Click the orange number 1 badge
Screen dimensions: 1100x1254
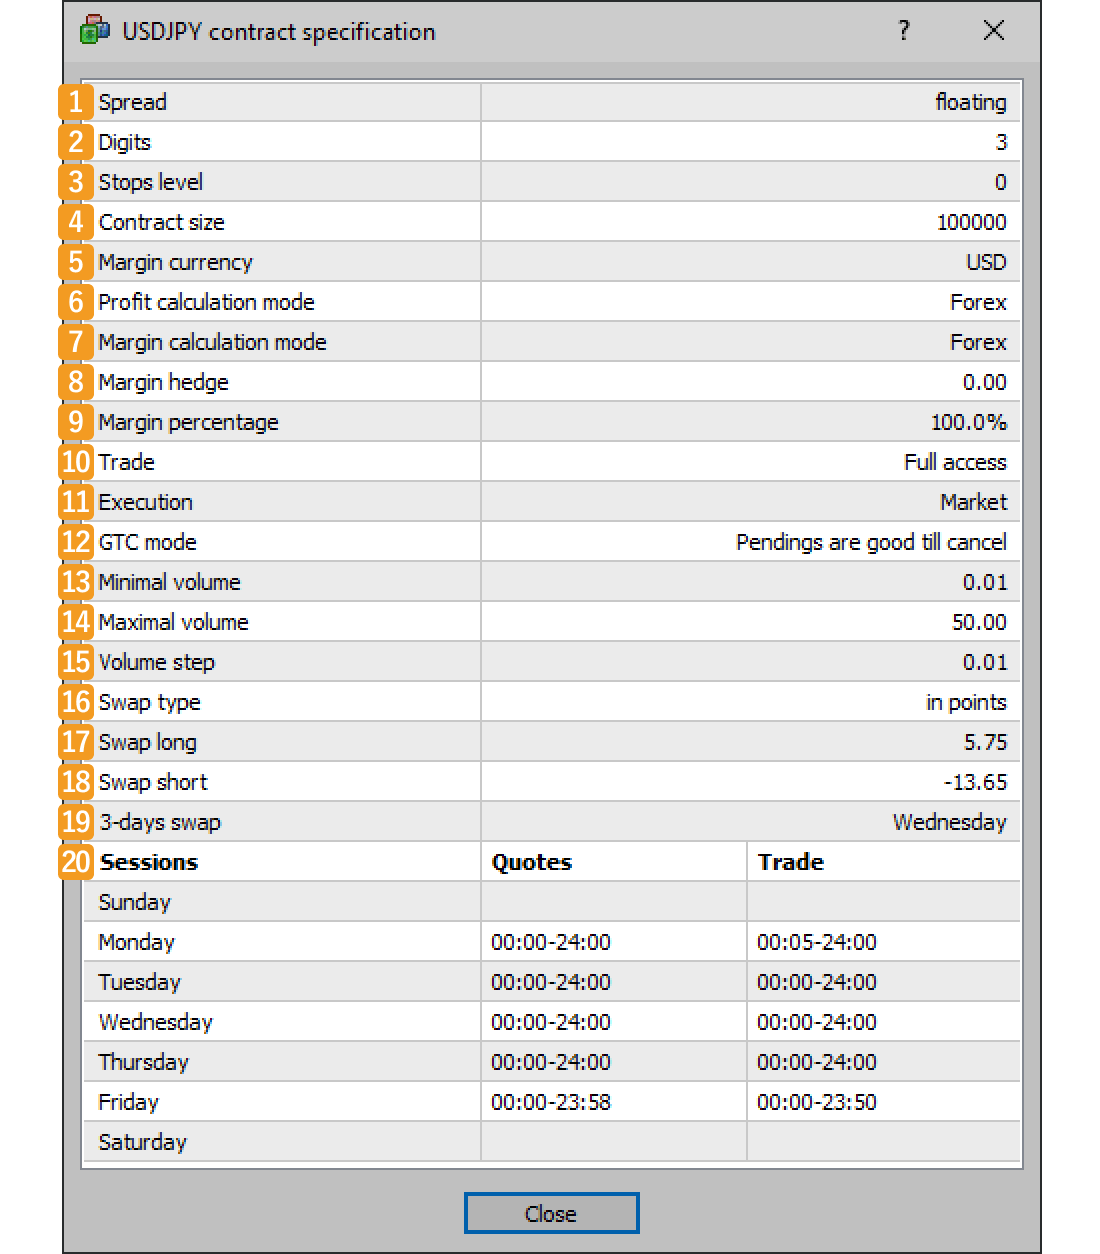[x=75, y=102]
